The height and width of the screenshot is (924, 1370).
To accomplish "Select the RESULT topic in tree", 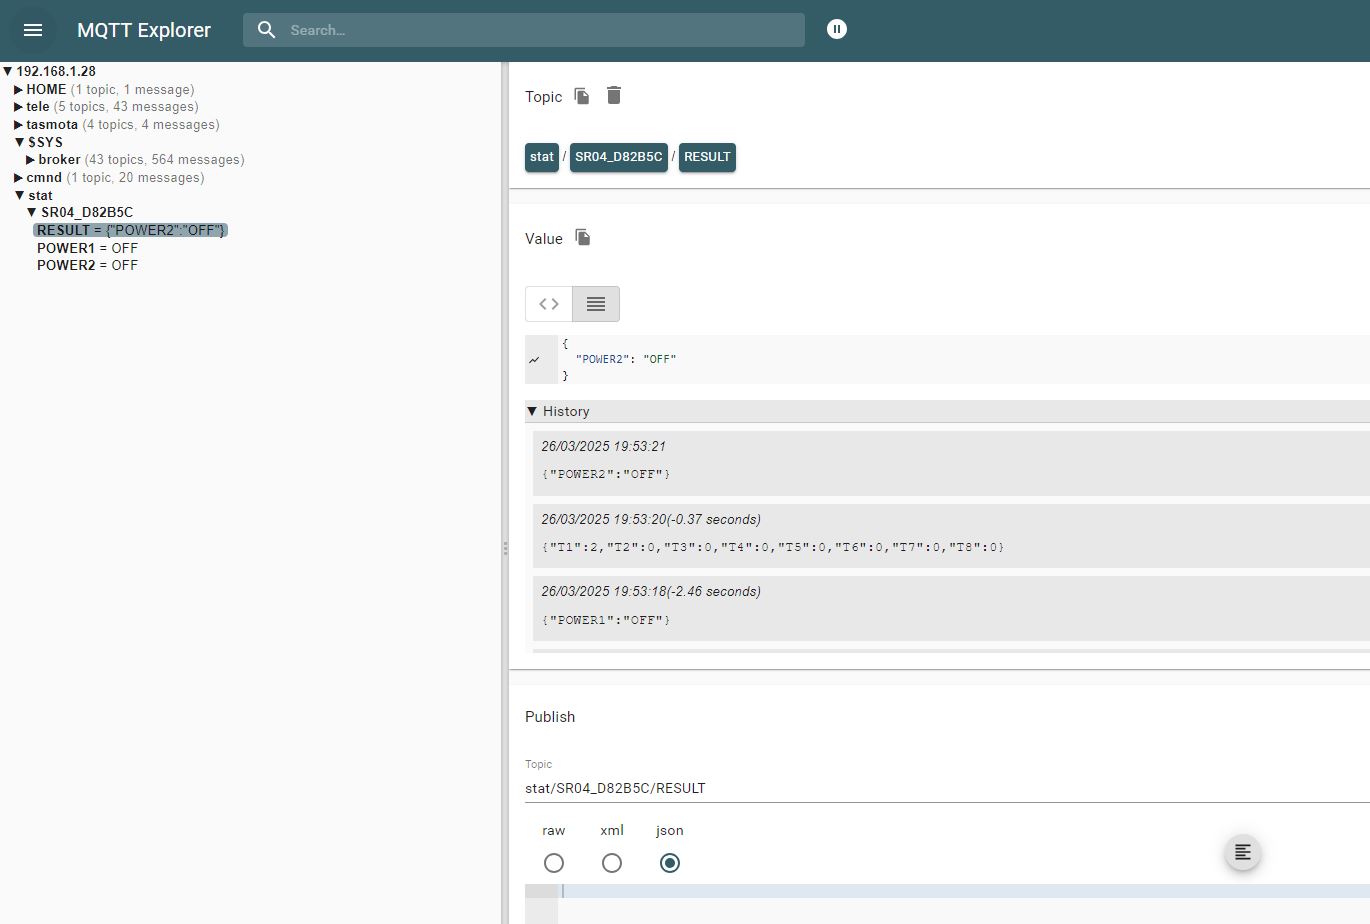I will [x=131, y=230].
